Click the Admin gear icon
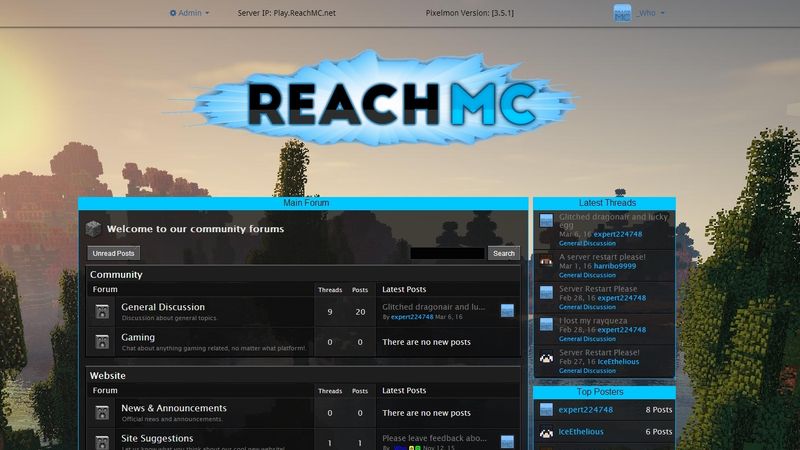The height and width of the screenshot is (450, 800). click(173, 13)
